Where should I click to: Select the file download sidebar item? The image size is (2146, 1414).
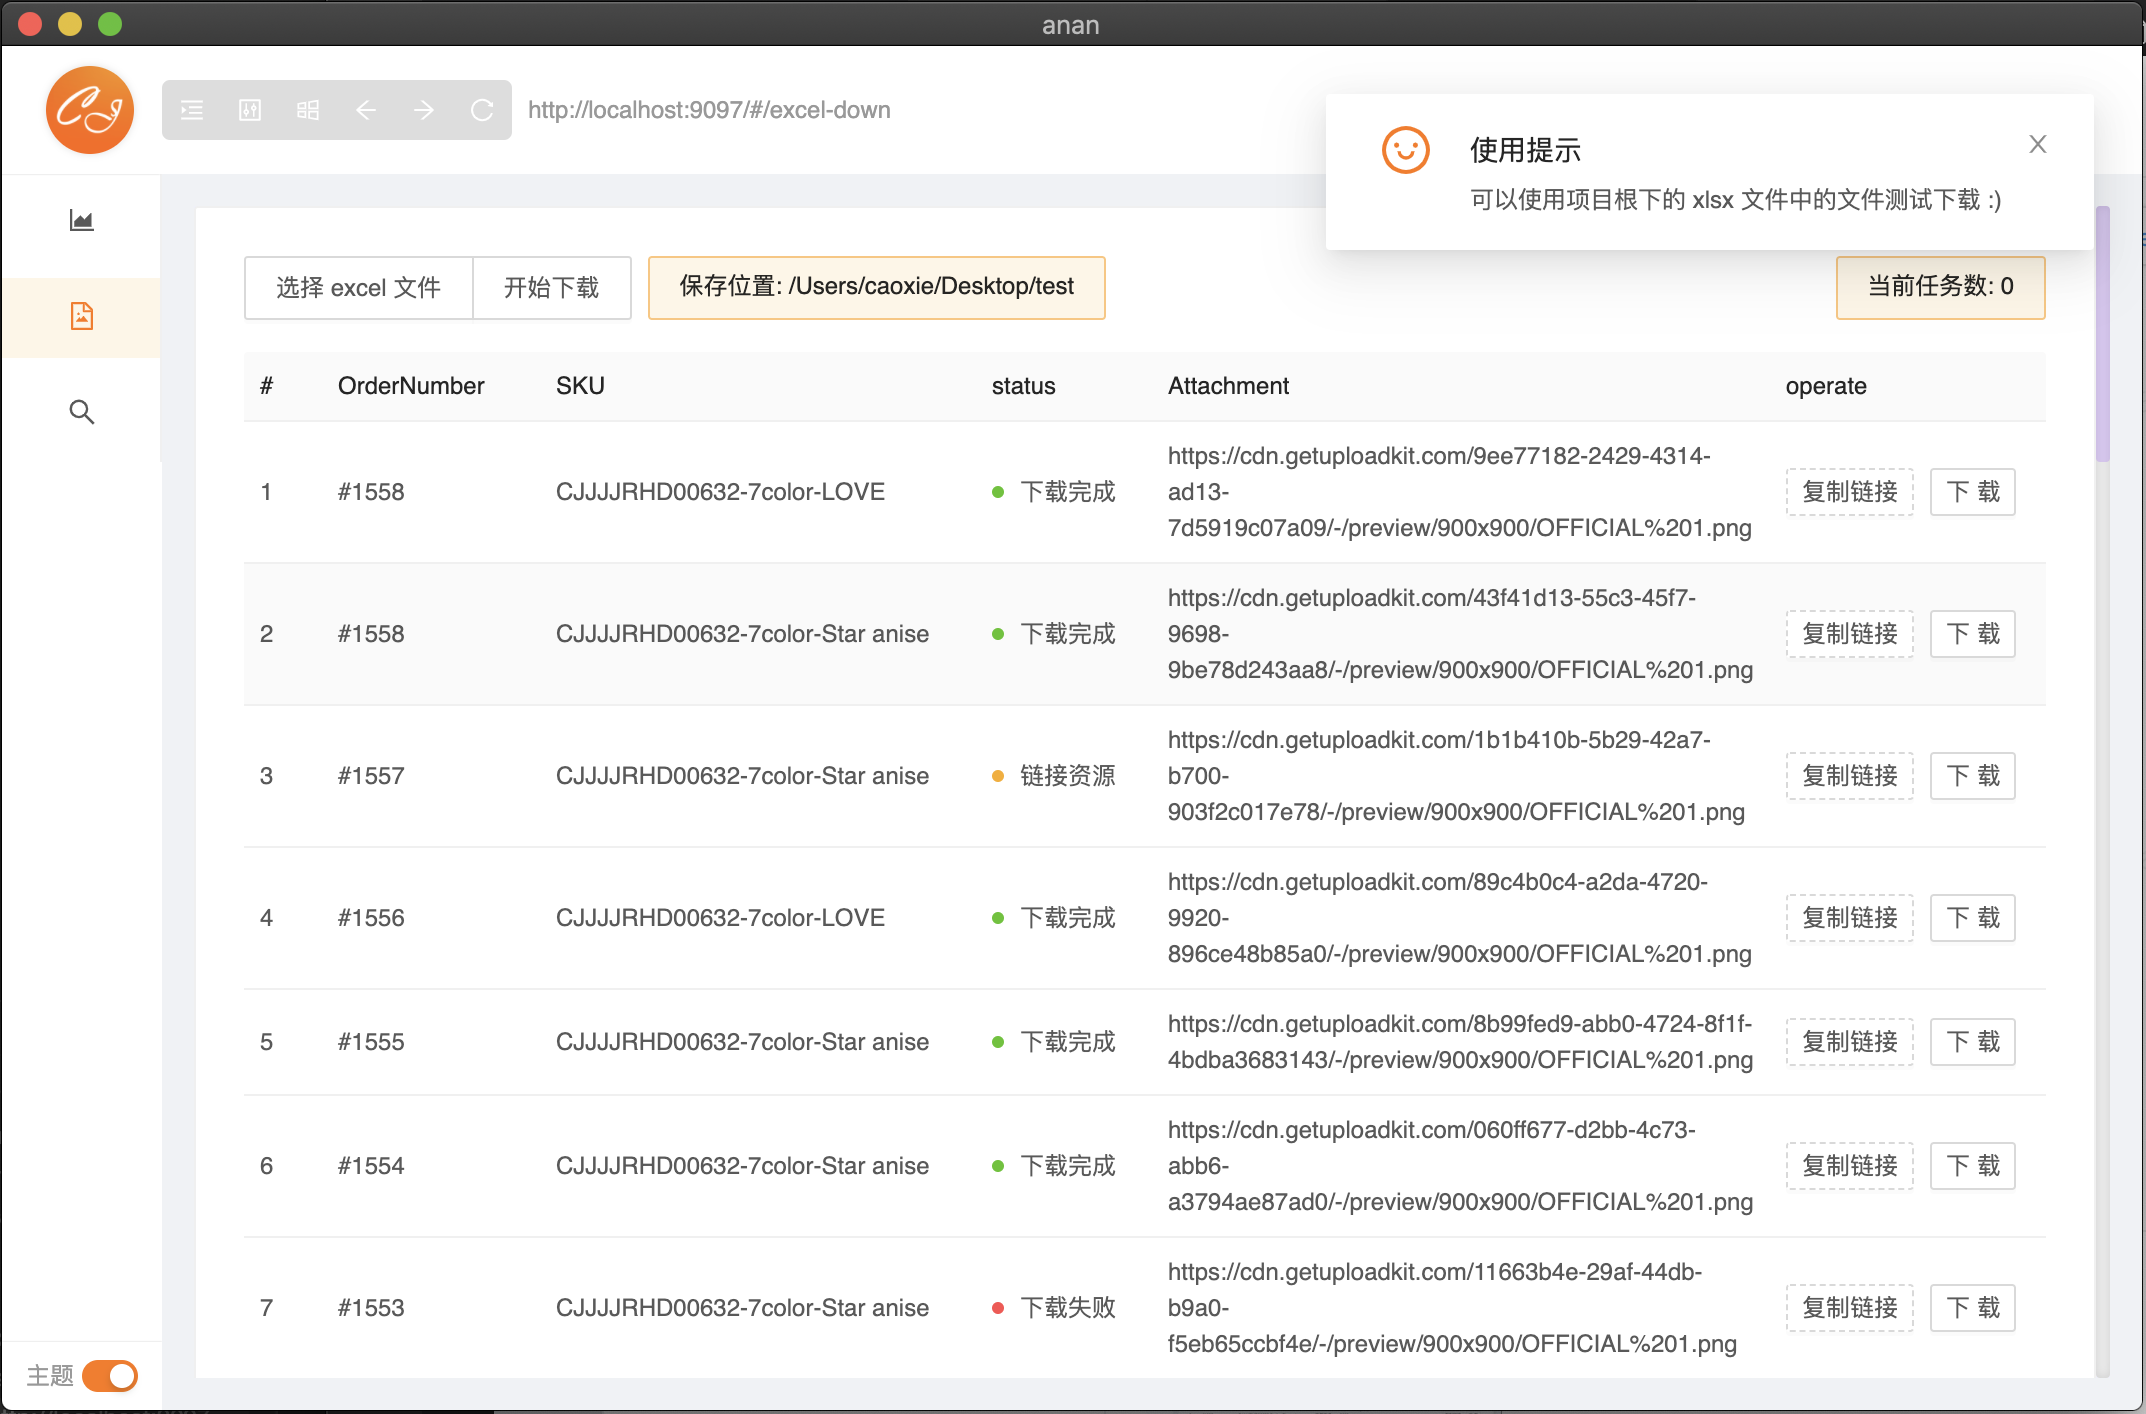[81, 316]
